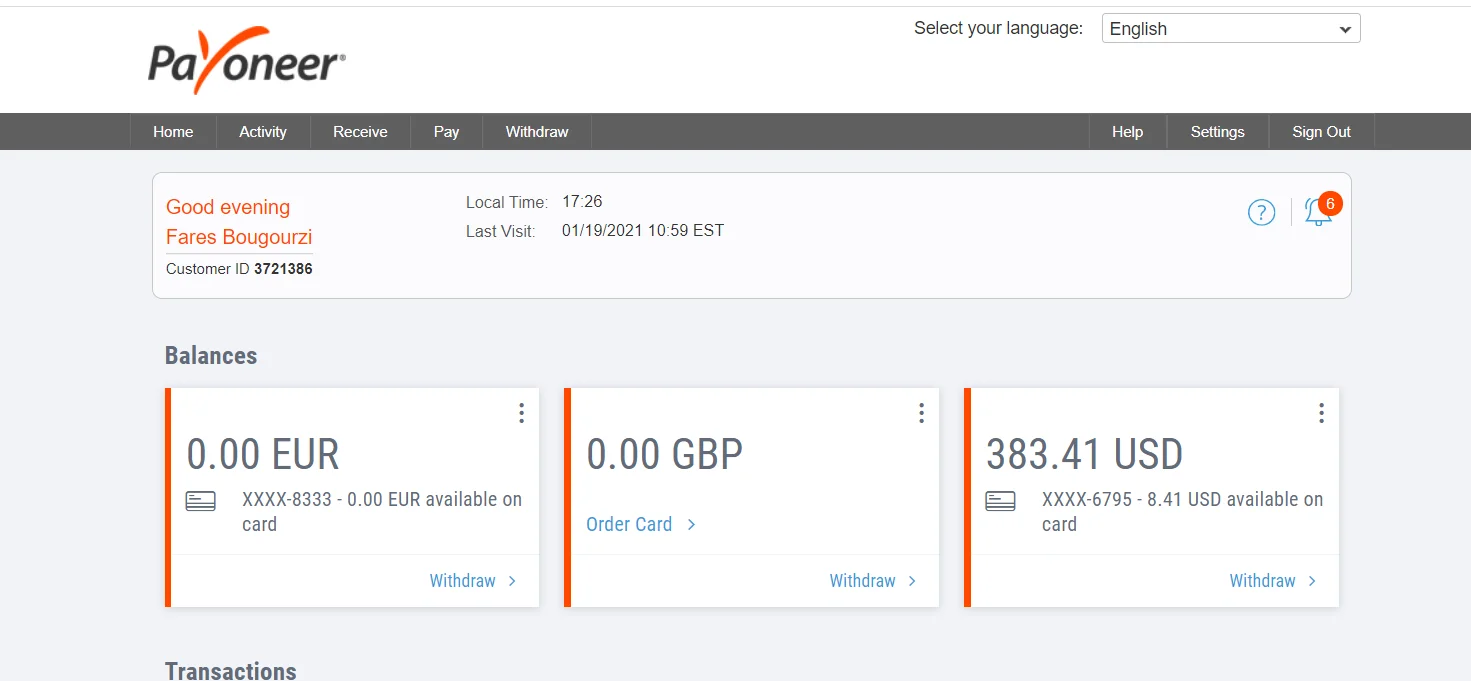Click the card icon on USD balance
Screen dimensions: 1471x681
tap(1001, 501)
